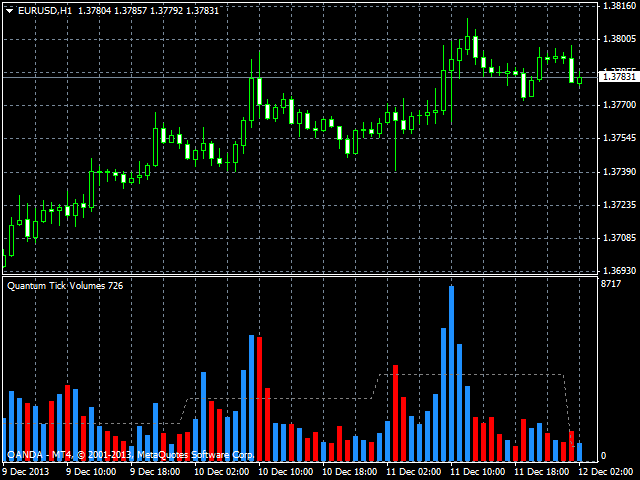The height and width of the screenshot is (480, 640).
Task: Click the 10 Dec 02:00 time label
Action: point(223,470)
